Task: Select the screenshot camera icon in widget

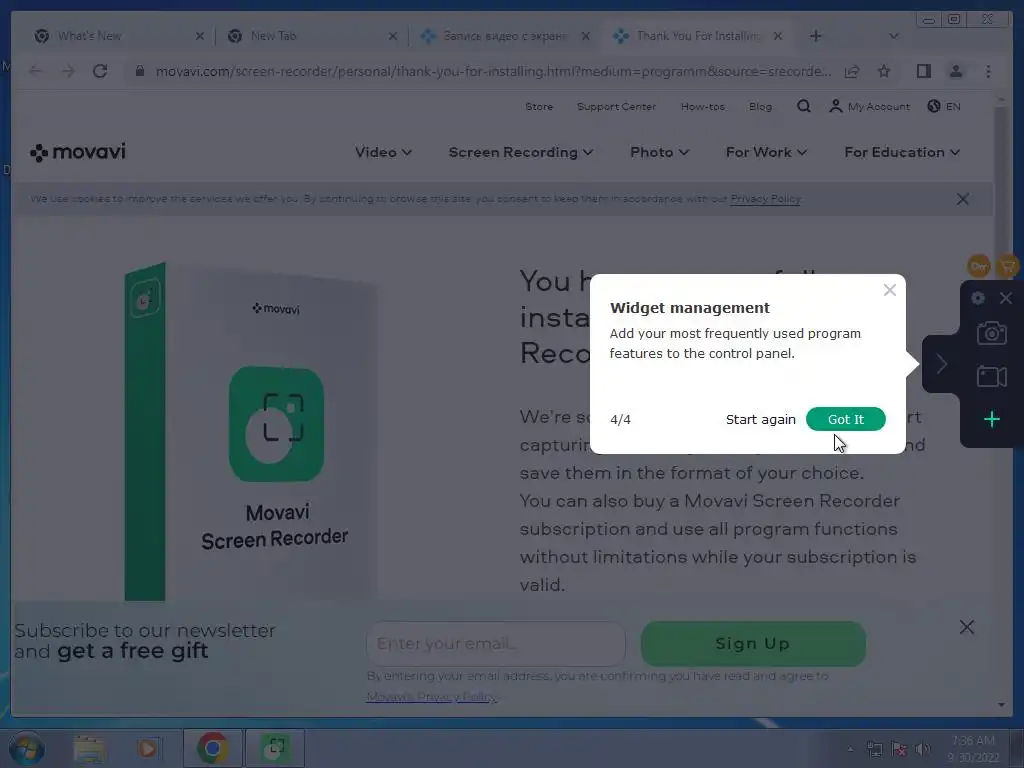Action: (x=991, y=334)
